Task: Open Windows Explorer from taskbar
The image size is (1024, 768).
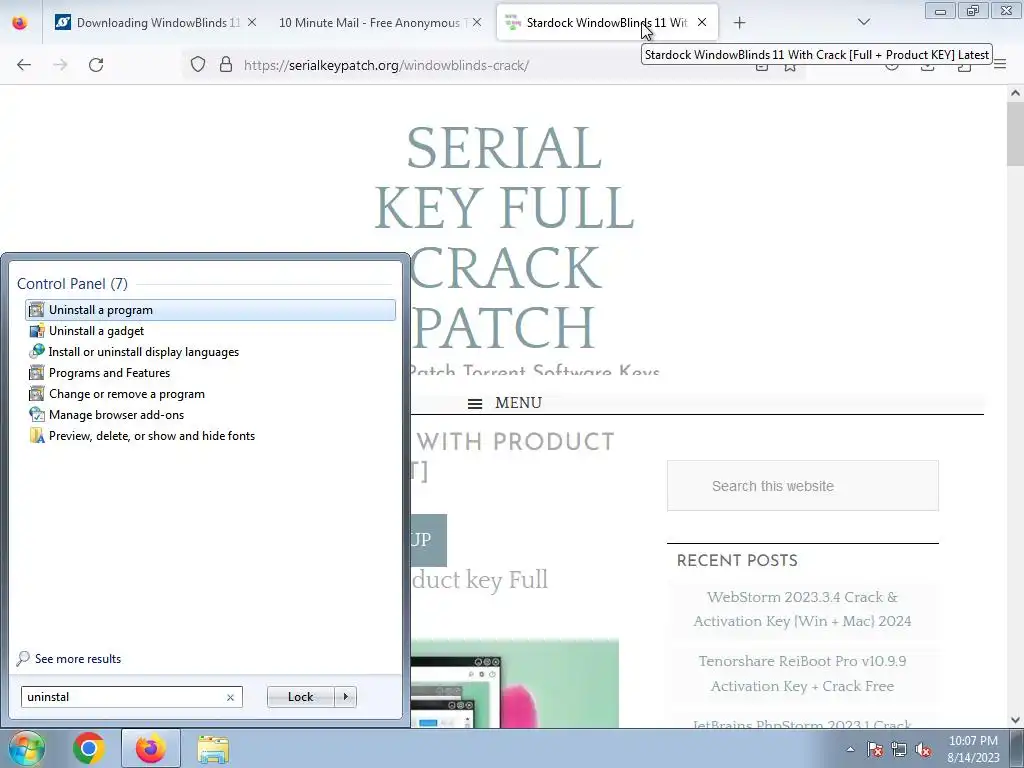Action: click(x=213, y=749)
